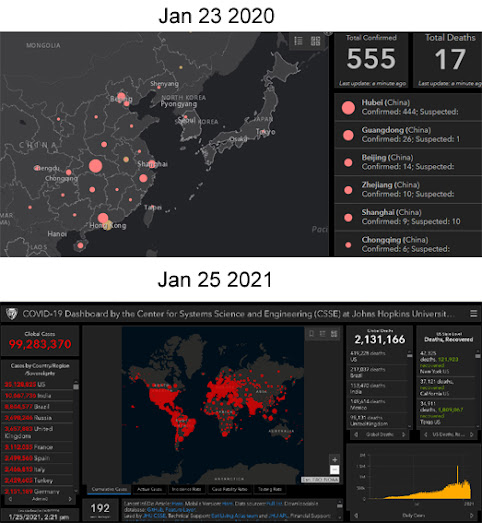Switch to the Incidence Rate tab
The image size is (482, 523).
point(186,489)
